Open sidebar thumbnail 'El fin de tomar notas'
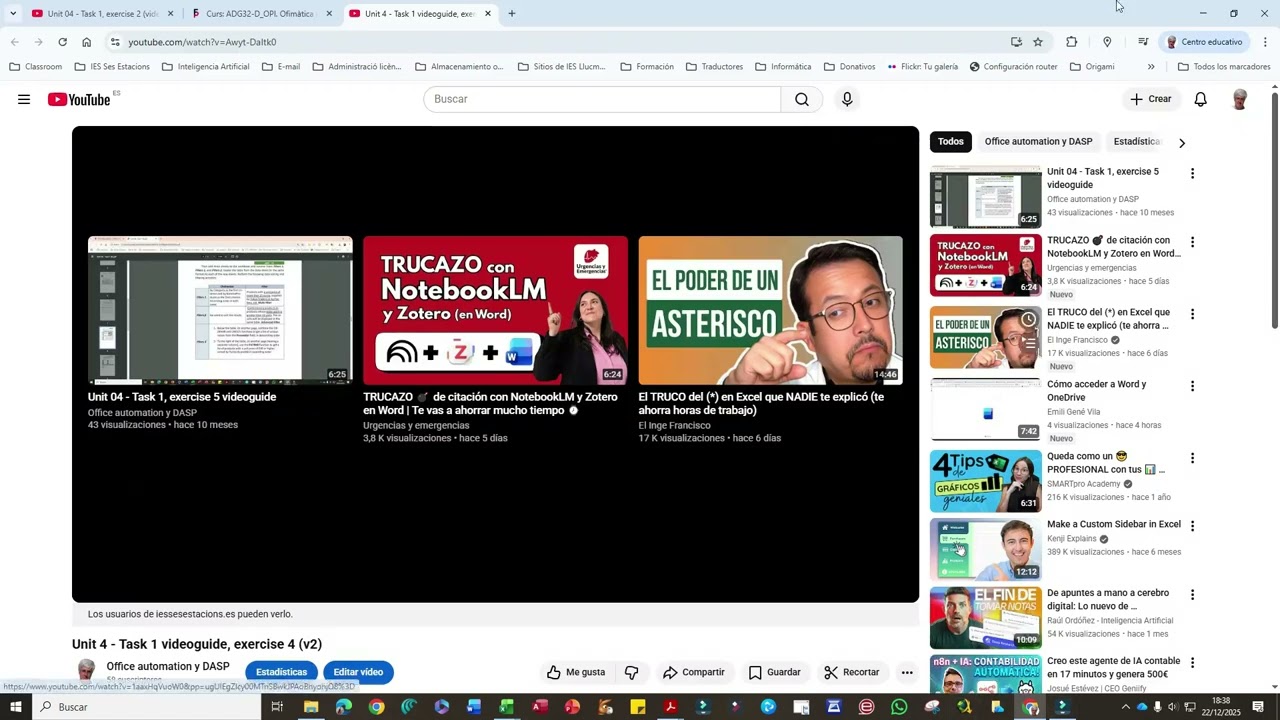This screenshot has height=720, width=1280. [986, 618]
